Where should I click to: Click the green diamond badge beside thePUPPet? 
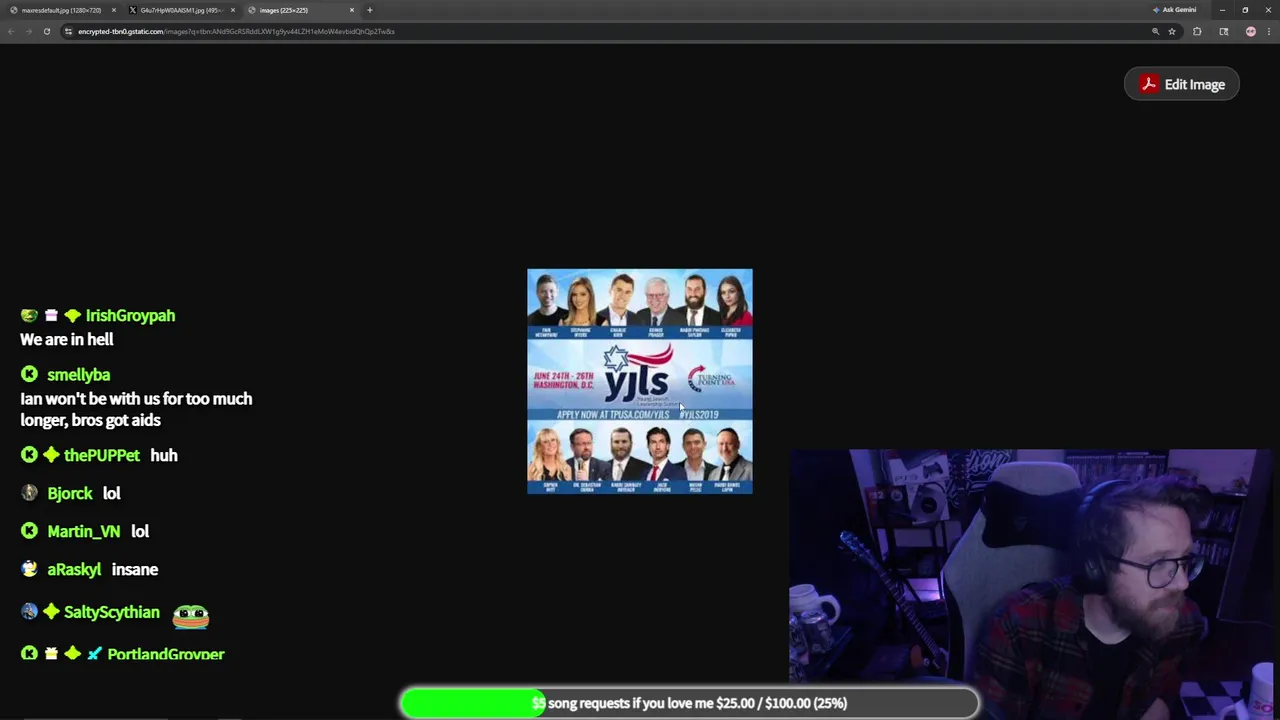(51, 455)
